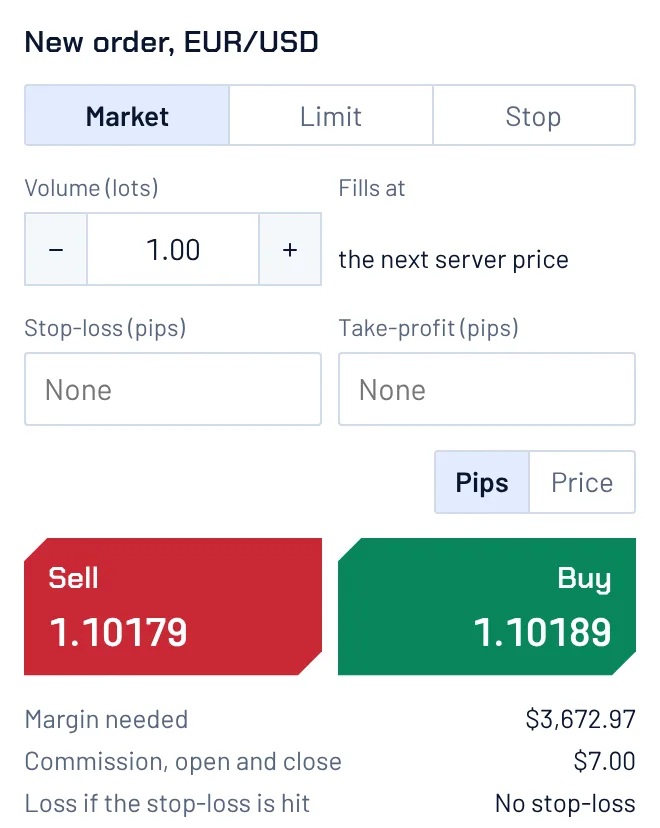The height and width of the screenshot is (828, 660).
Task: Click the commission value $7.00
Action: point(605,761)
